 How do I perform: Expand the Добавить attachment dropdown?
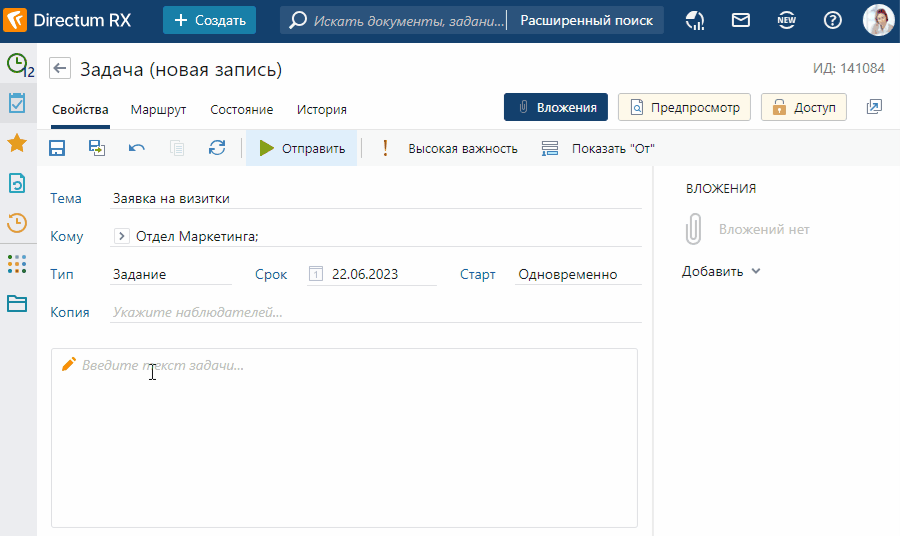click(721, 271)
